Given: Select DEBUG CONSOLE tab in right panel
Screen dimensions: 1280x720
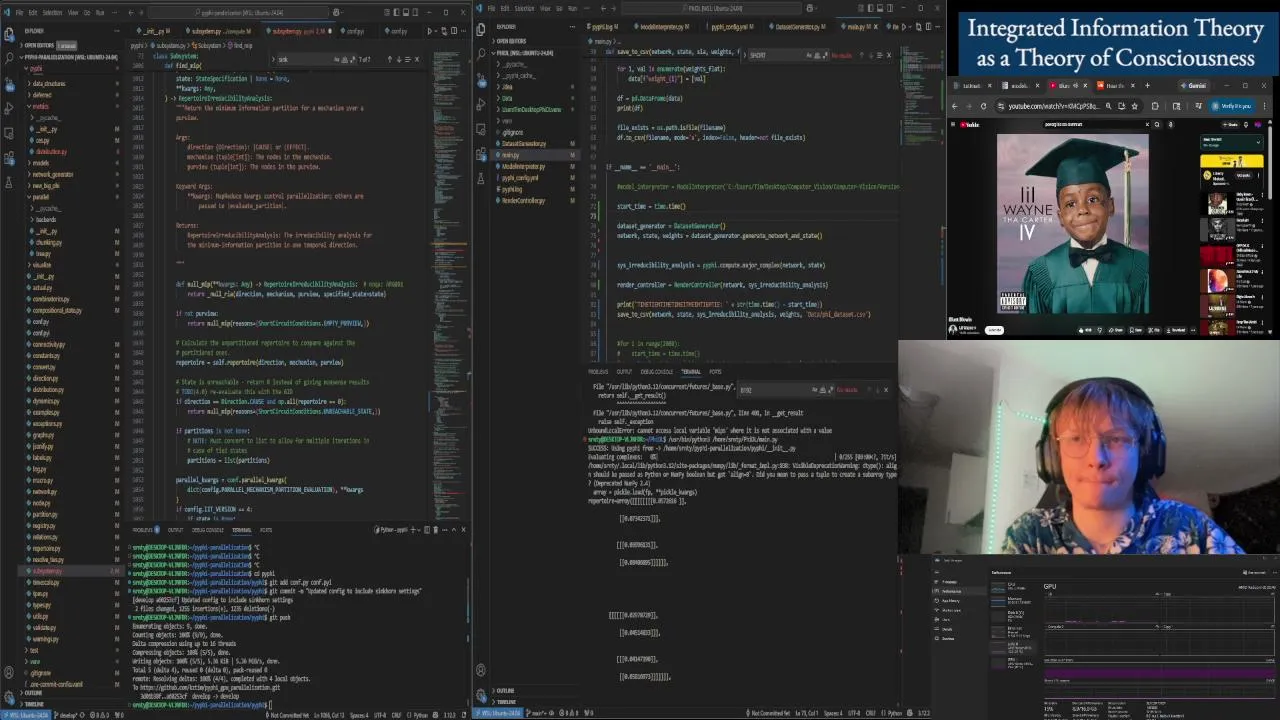Looking at the screenshot, I should coord(657,372).
